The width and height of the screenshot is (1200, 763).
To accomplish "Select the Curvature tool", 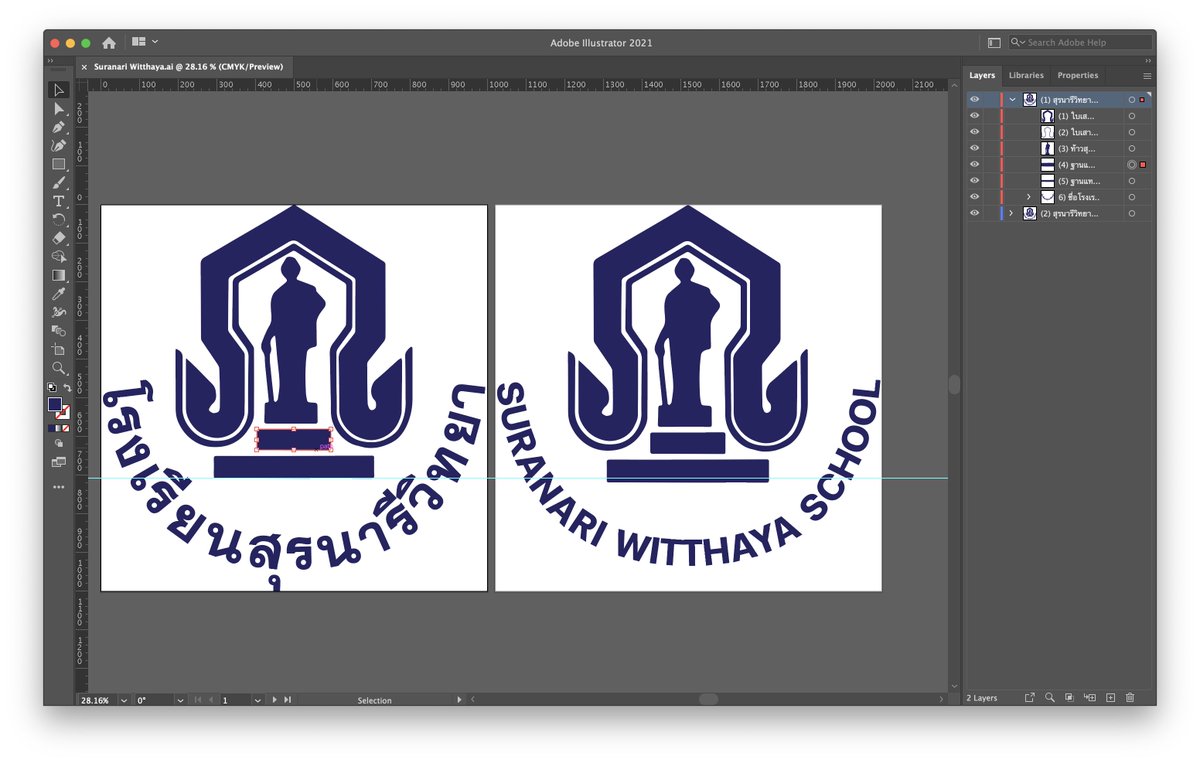I will coord(59,145).
